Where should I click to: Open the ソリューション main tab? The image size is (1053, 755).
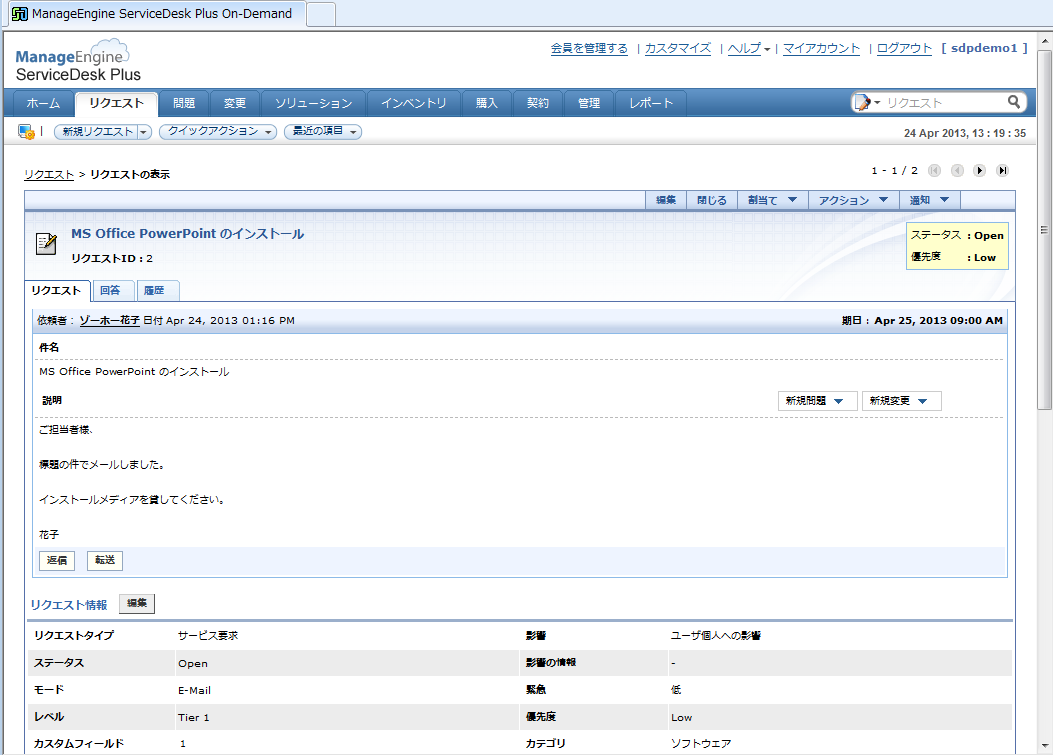coord(313,103)
